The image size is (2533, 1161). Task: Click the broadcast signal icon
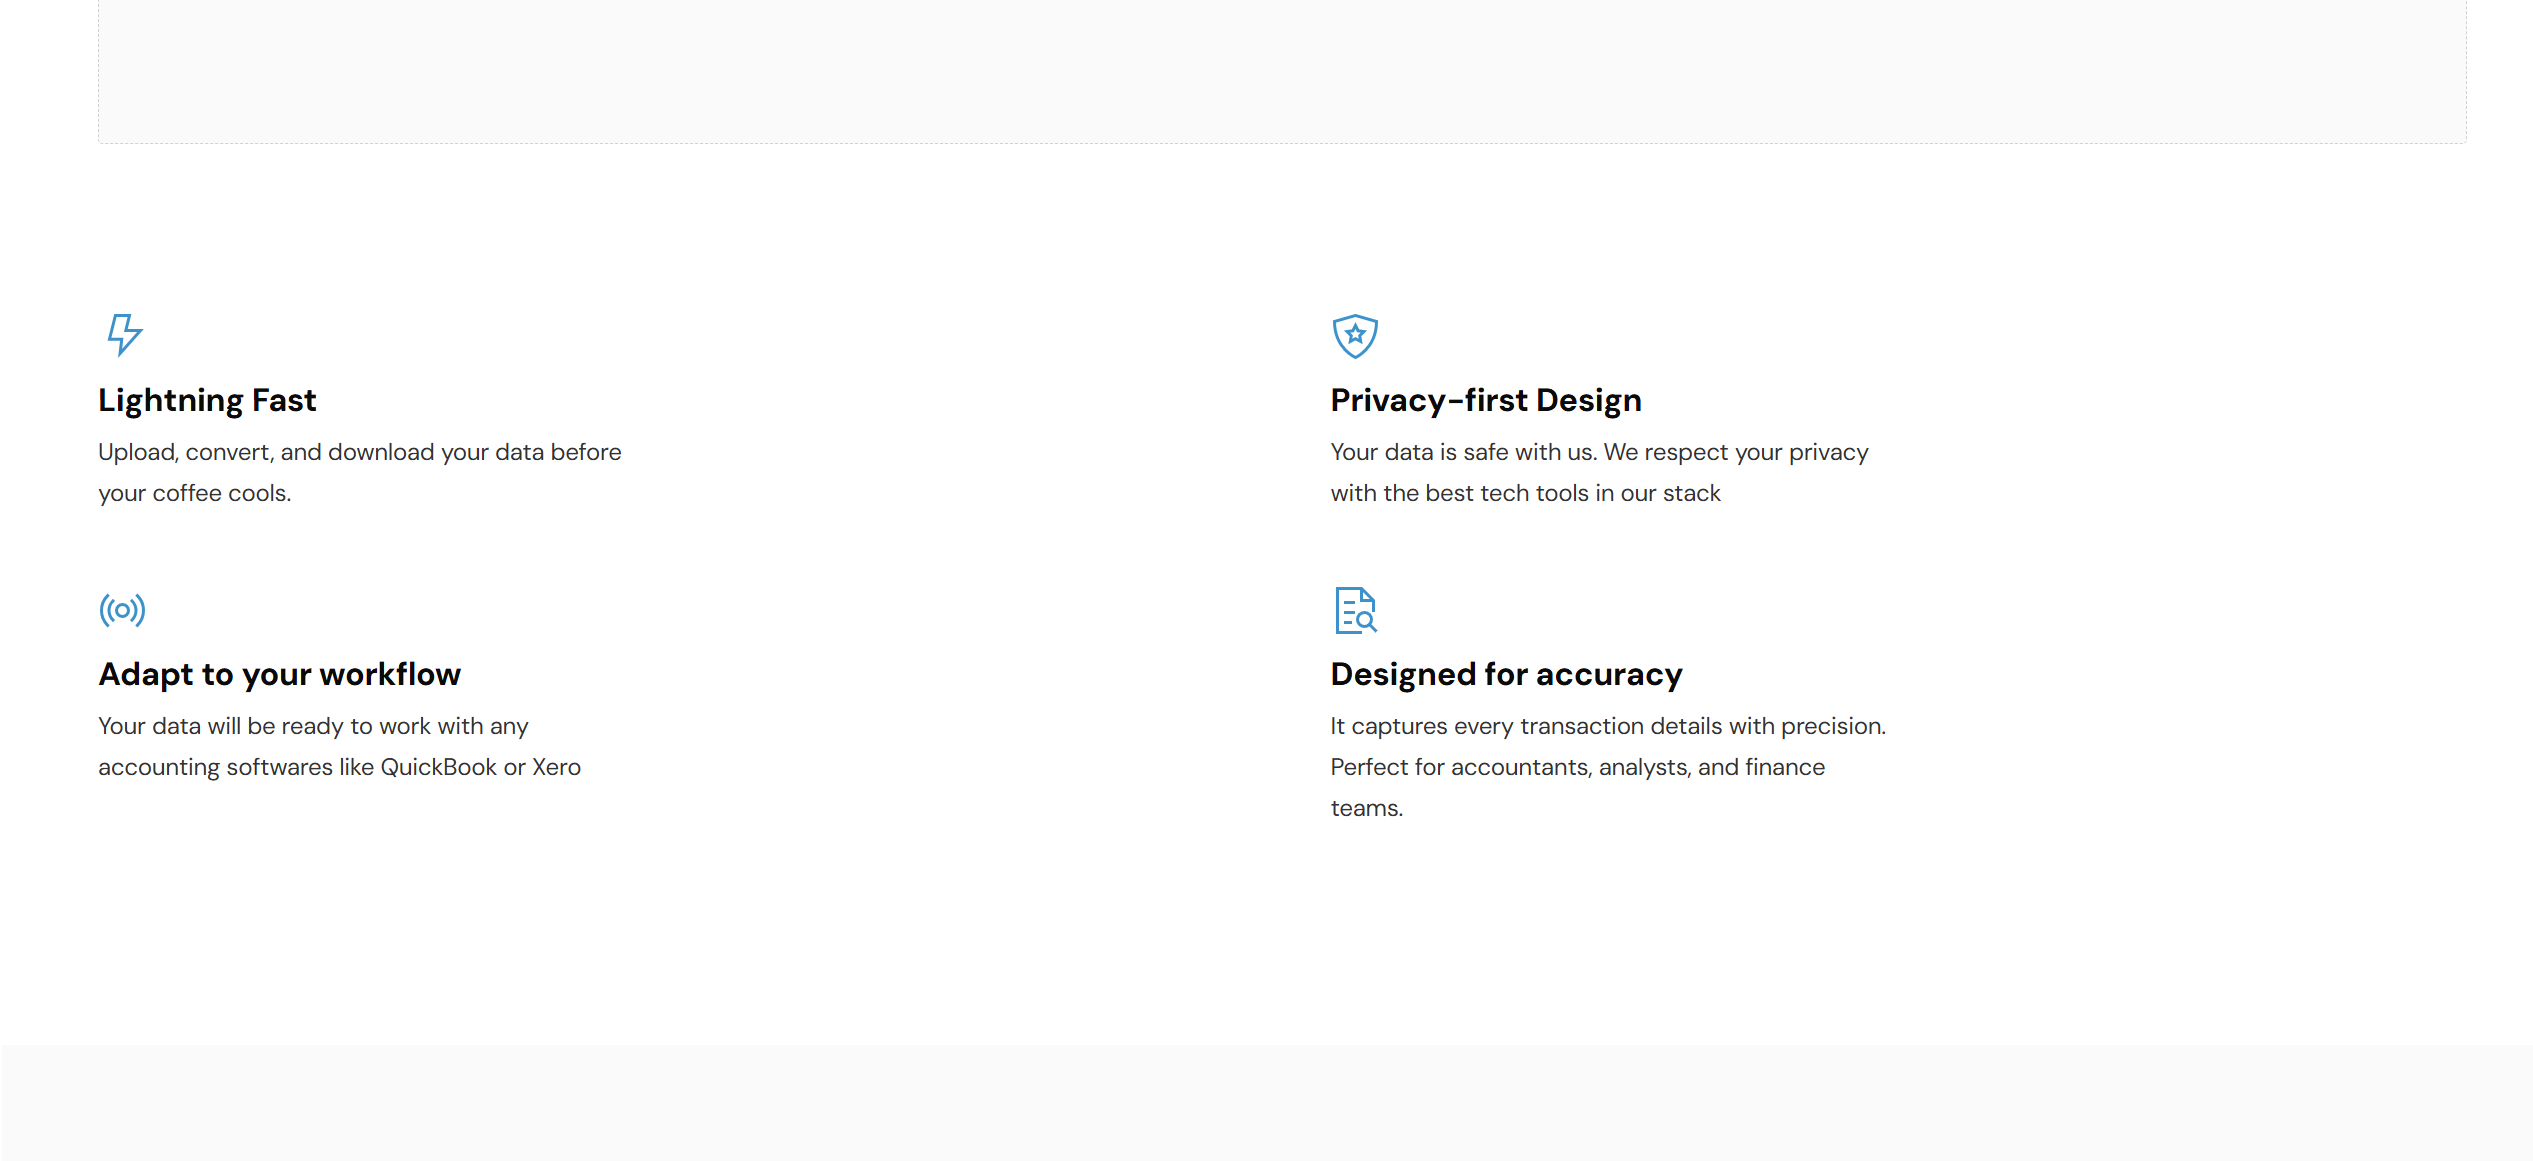point(122,610)
